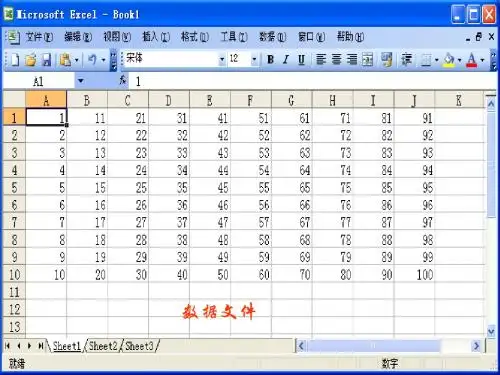This screenshot has height=375, width=500.
Task: Jump to the first sheet tab
Action: (8, 346)
